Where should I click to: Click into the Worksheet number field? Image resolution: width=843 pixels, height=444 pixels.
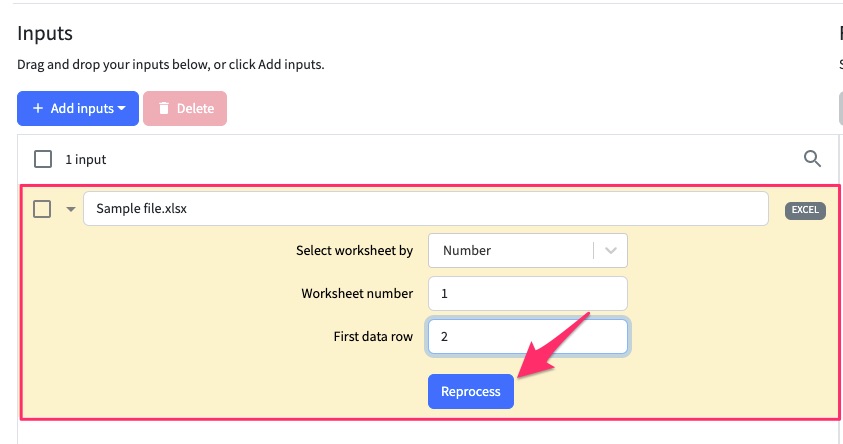(x=527, y=293)
